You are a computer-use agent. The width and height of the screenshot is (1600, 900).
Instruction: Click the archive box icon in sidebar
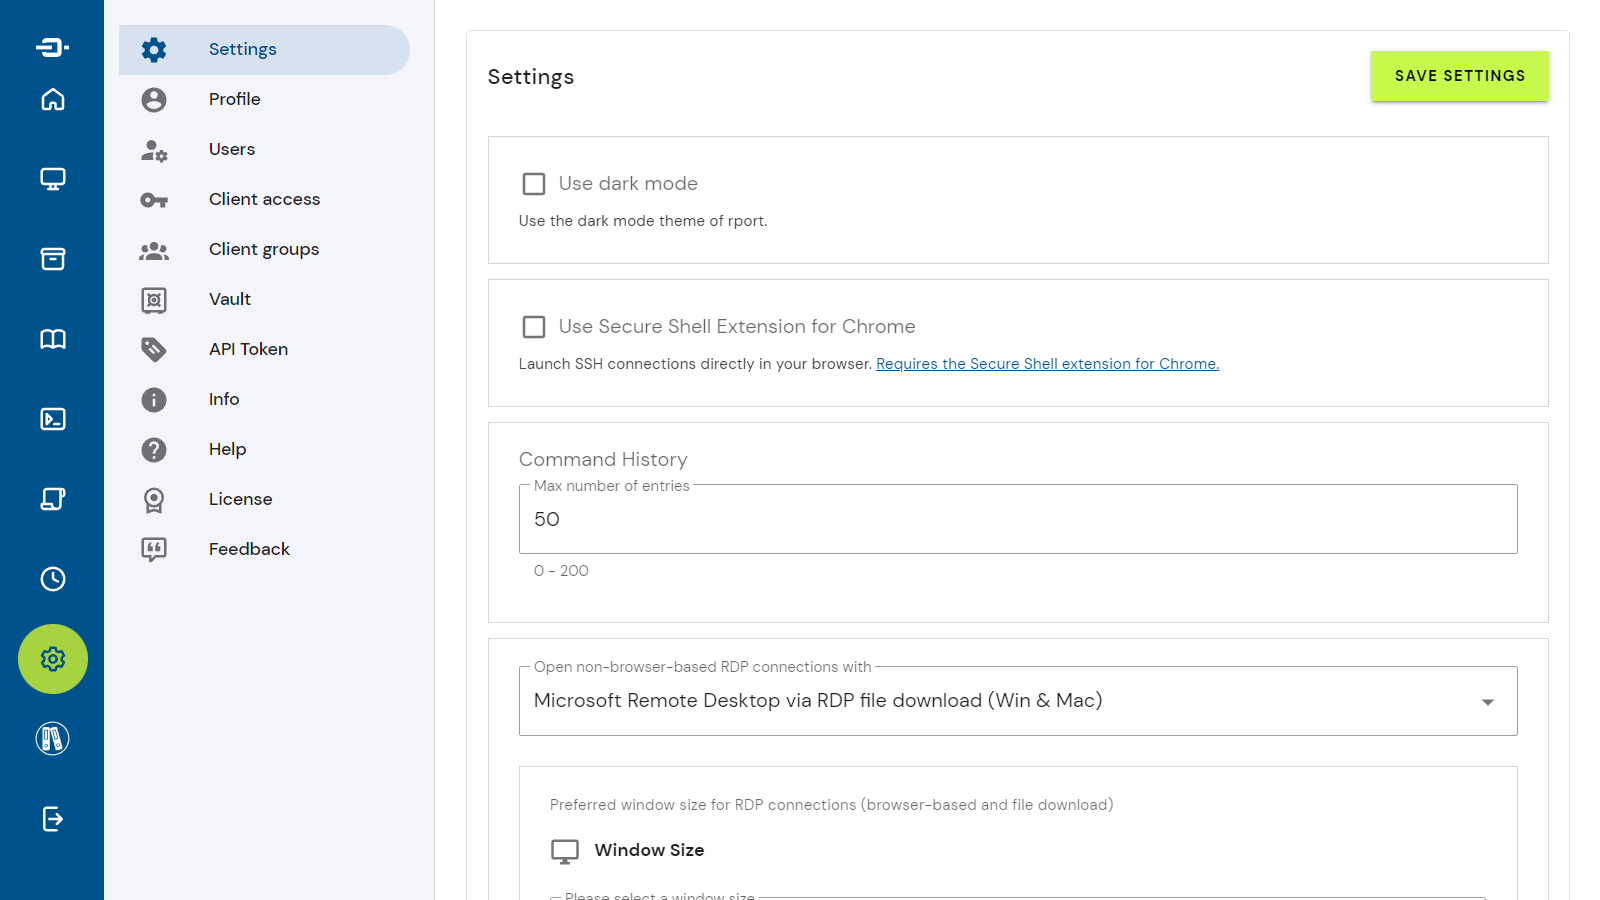(53, 259)
